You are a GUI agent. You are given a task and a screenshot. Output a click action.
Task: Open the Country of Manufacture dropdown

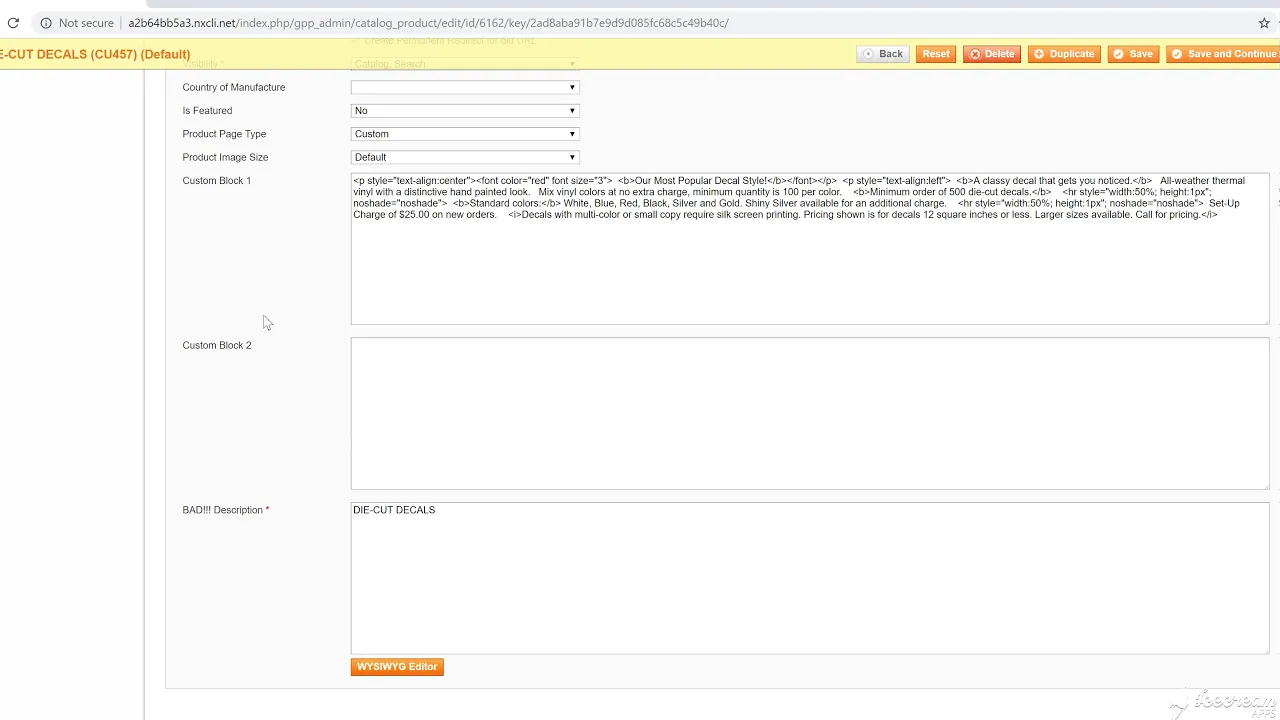pos(465,87)
